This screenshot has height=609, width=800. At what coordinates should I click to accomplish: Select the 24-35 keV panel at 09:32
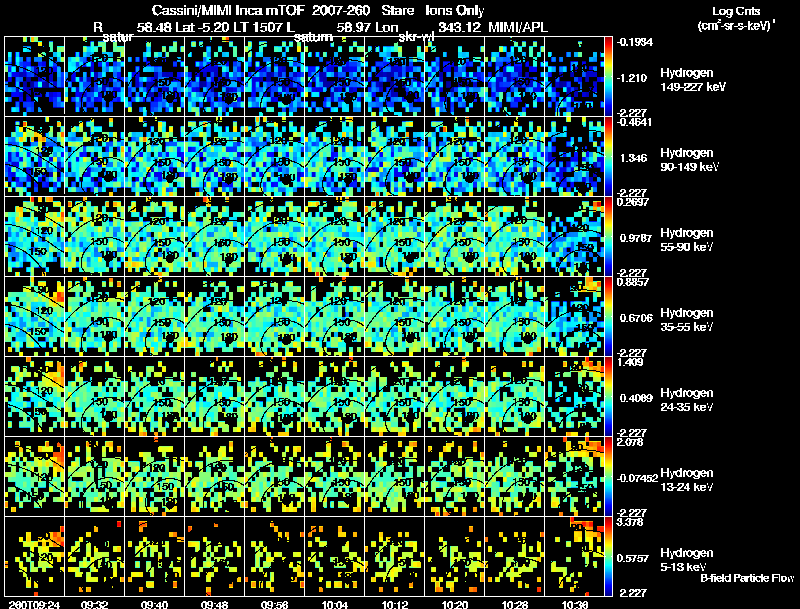pyautogui.click(x=94, y=397)
